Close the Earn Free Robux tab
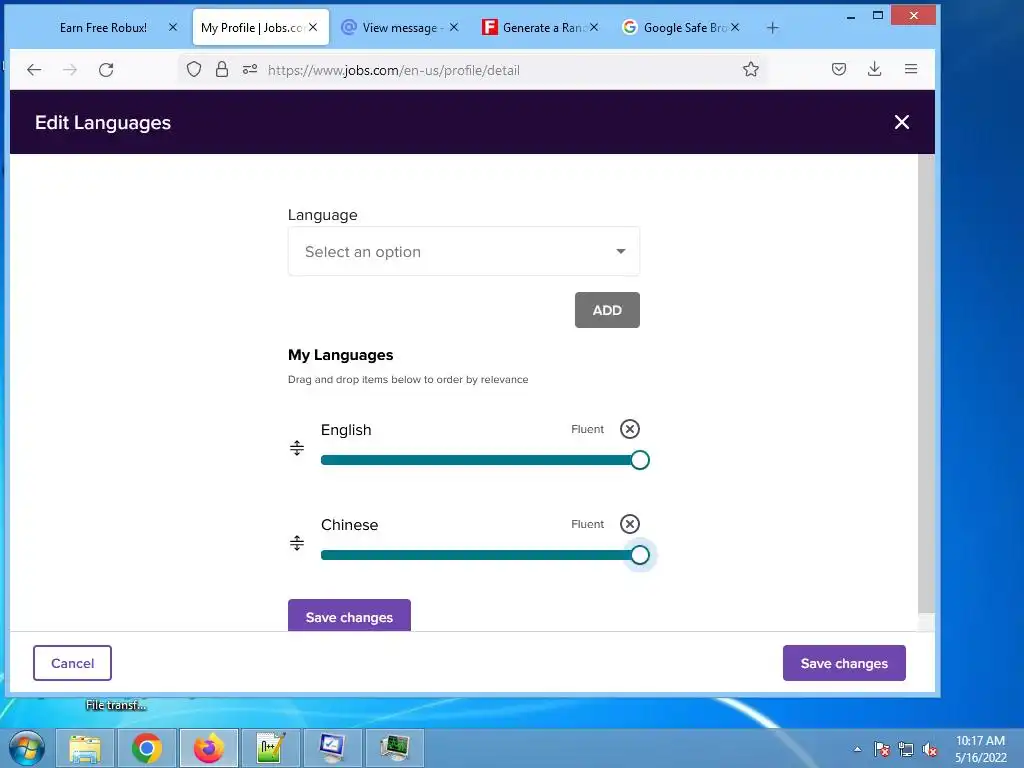Image resolution: width=1024 pixels, height=768 pixels. click(x=173, y=27)
